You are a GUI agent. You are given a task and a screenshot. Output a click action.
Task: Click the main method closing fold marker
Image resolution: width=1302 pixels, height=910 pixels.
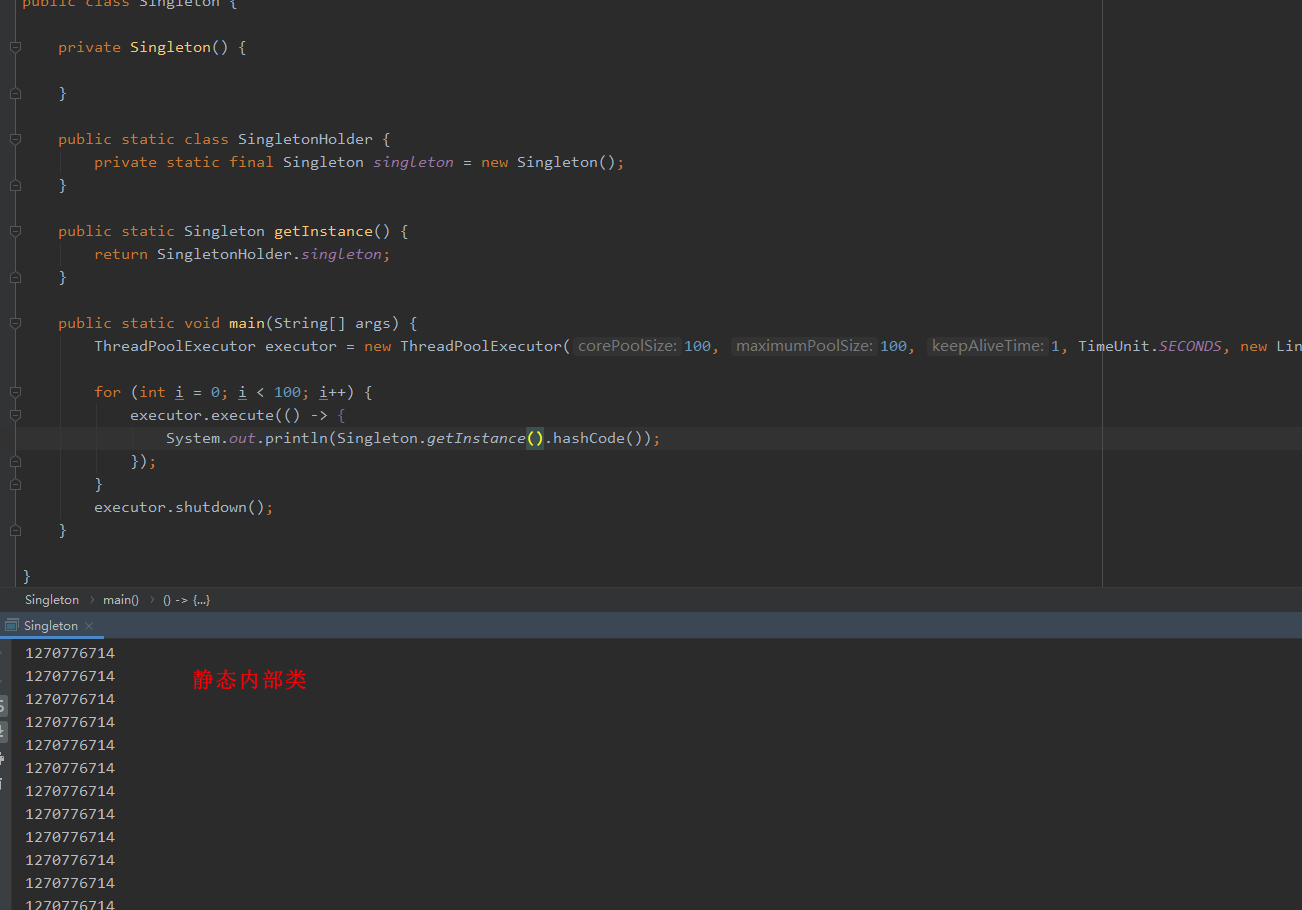click(15, 530)
